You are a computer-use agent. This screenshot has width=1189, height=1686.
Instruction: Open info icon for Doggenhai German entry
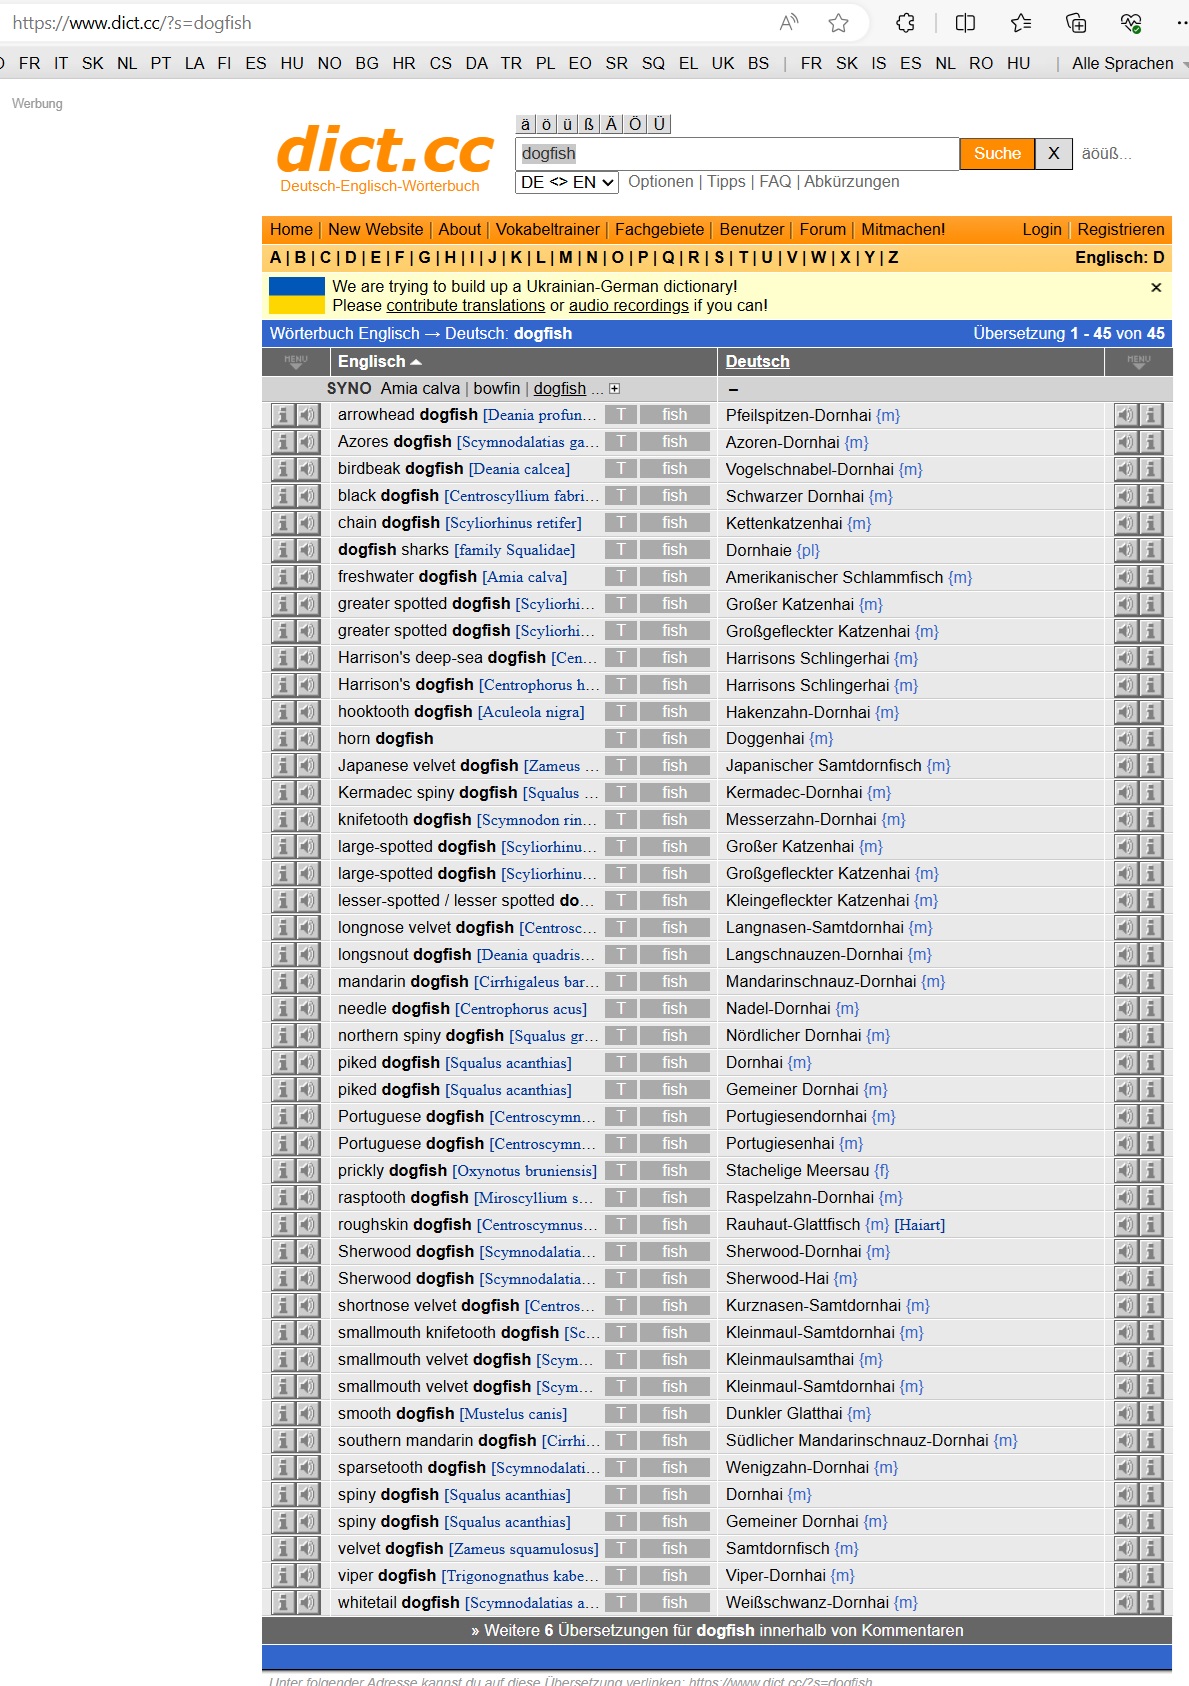click(1151, 739)
